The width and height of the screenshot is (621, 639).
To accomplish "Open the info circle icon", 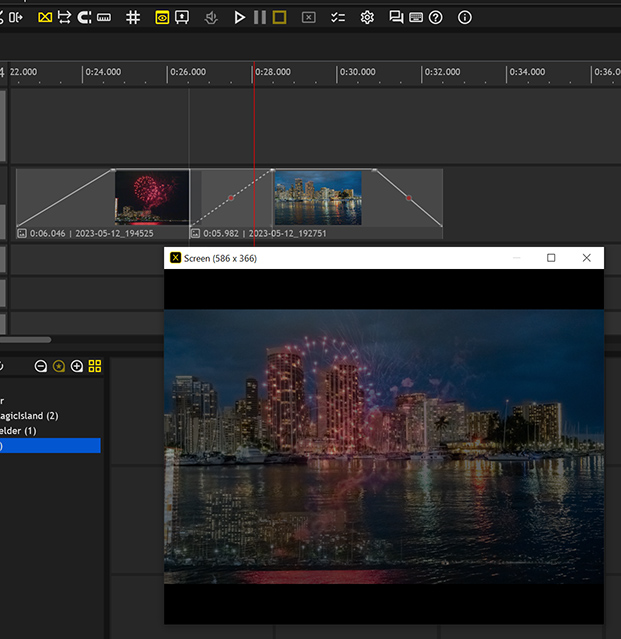I will 464,17.
